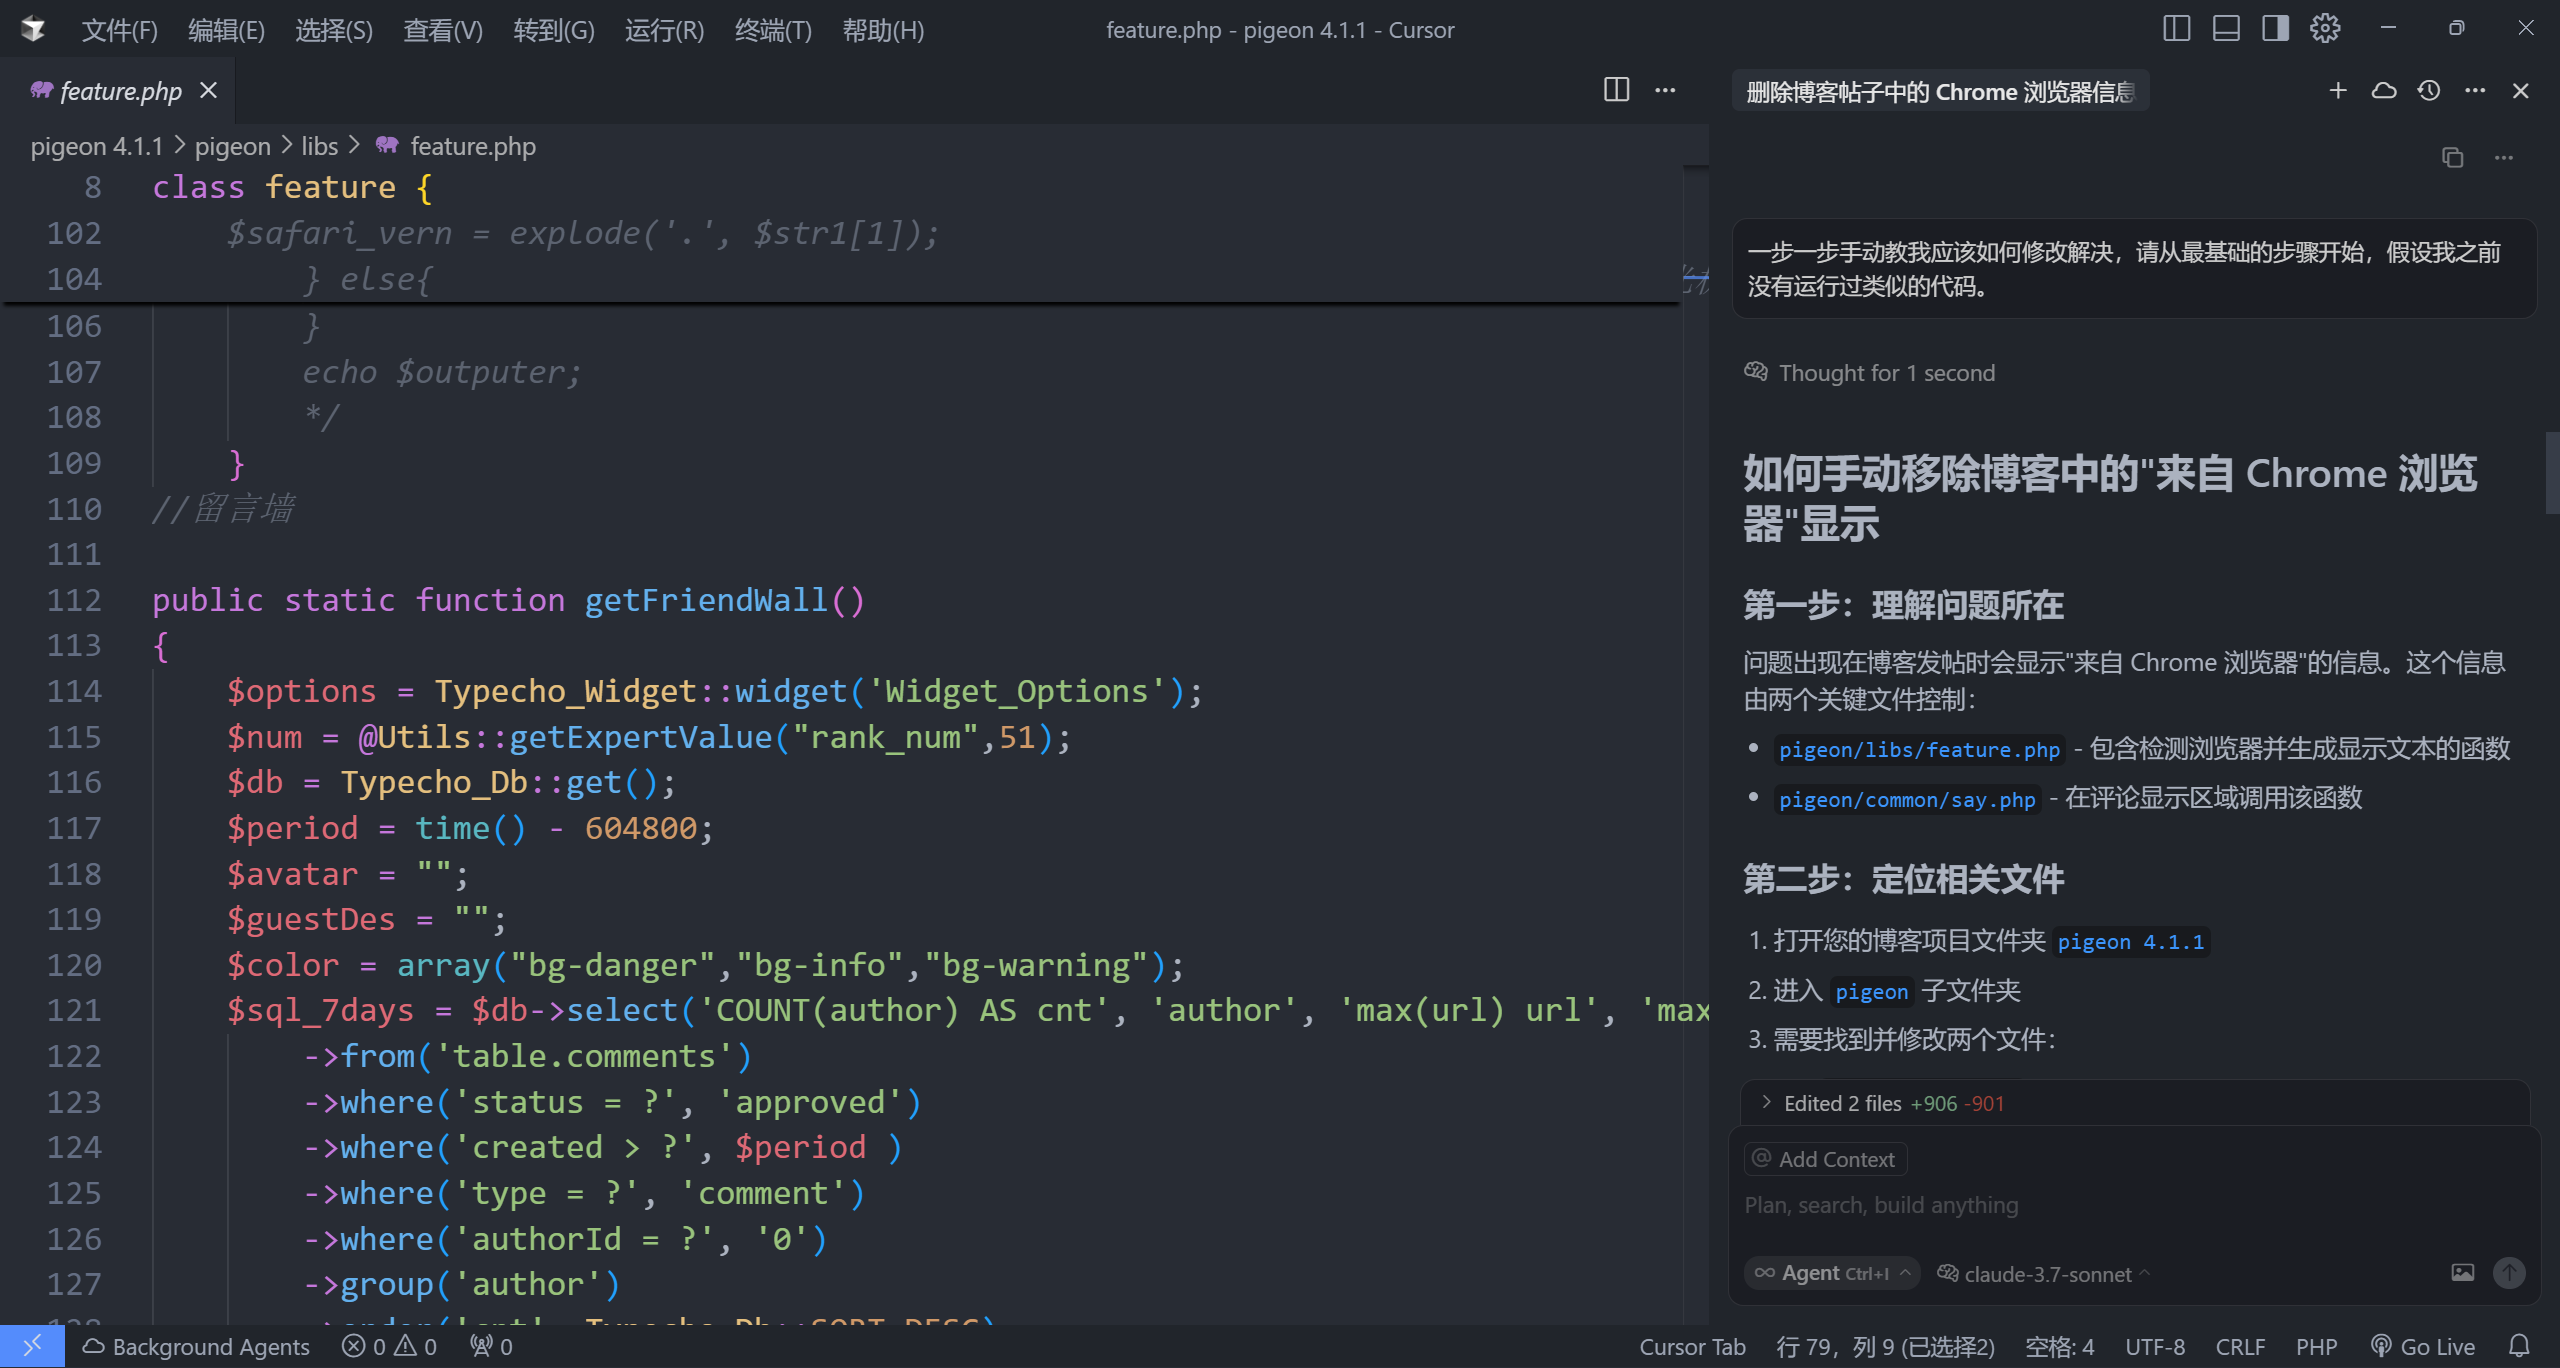Open the 查看(V) menu
The width and height of the screenshot is (2560, 1368).
pyautogui.click(x=443, y=30)
